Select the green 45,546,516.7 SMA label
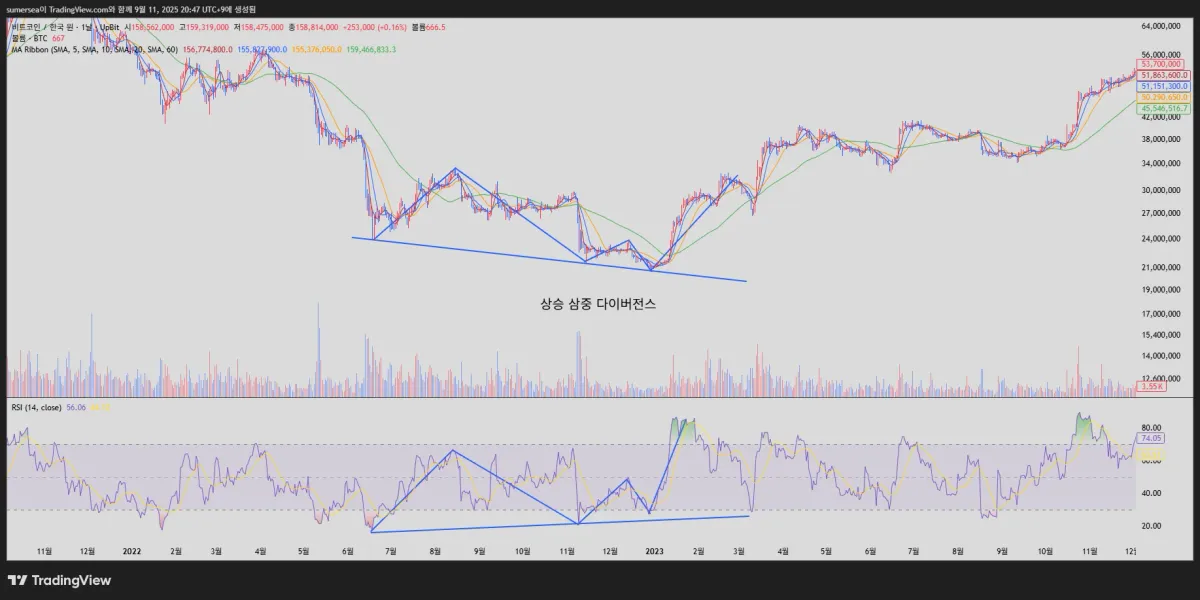Screen dimensions: 1200x600 (x=1163, y=108)
